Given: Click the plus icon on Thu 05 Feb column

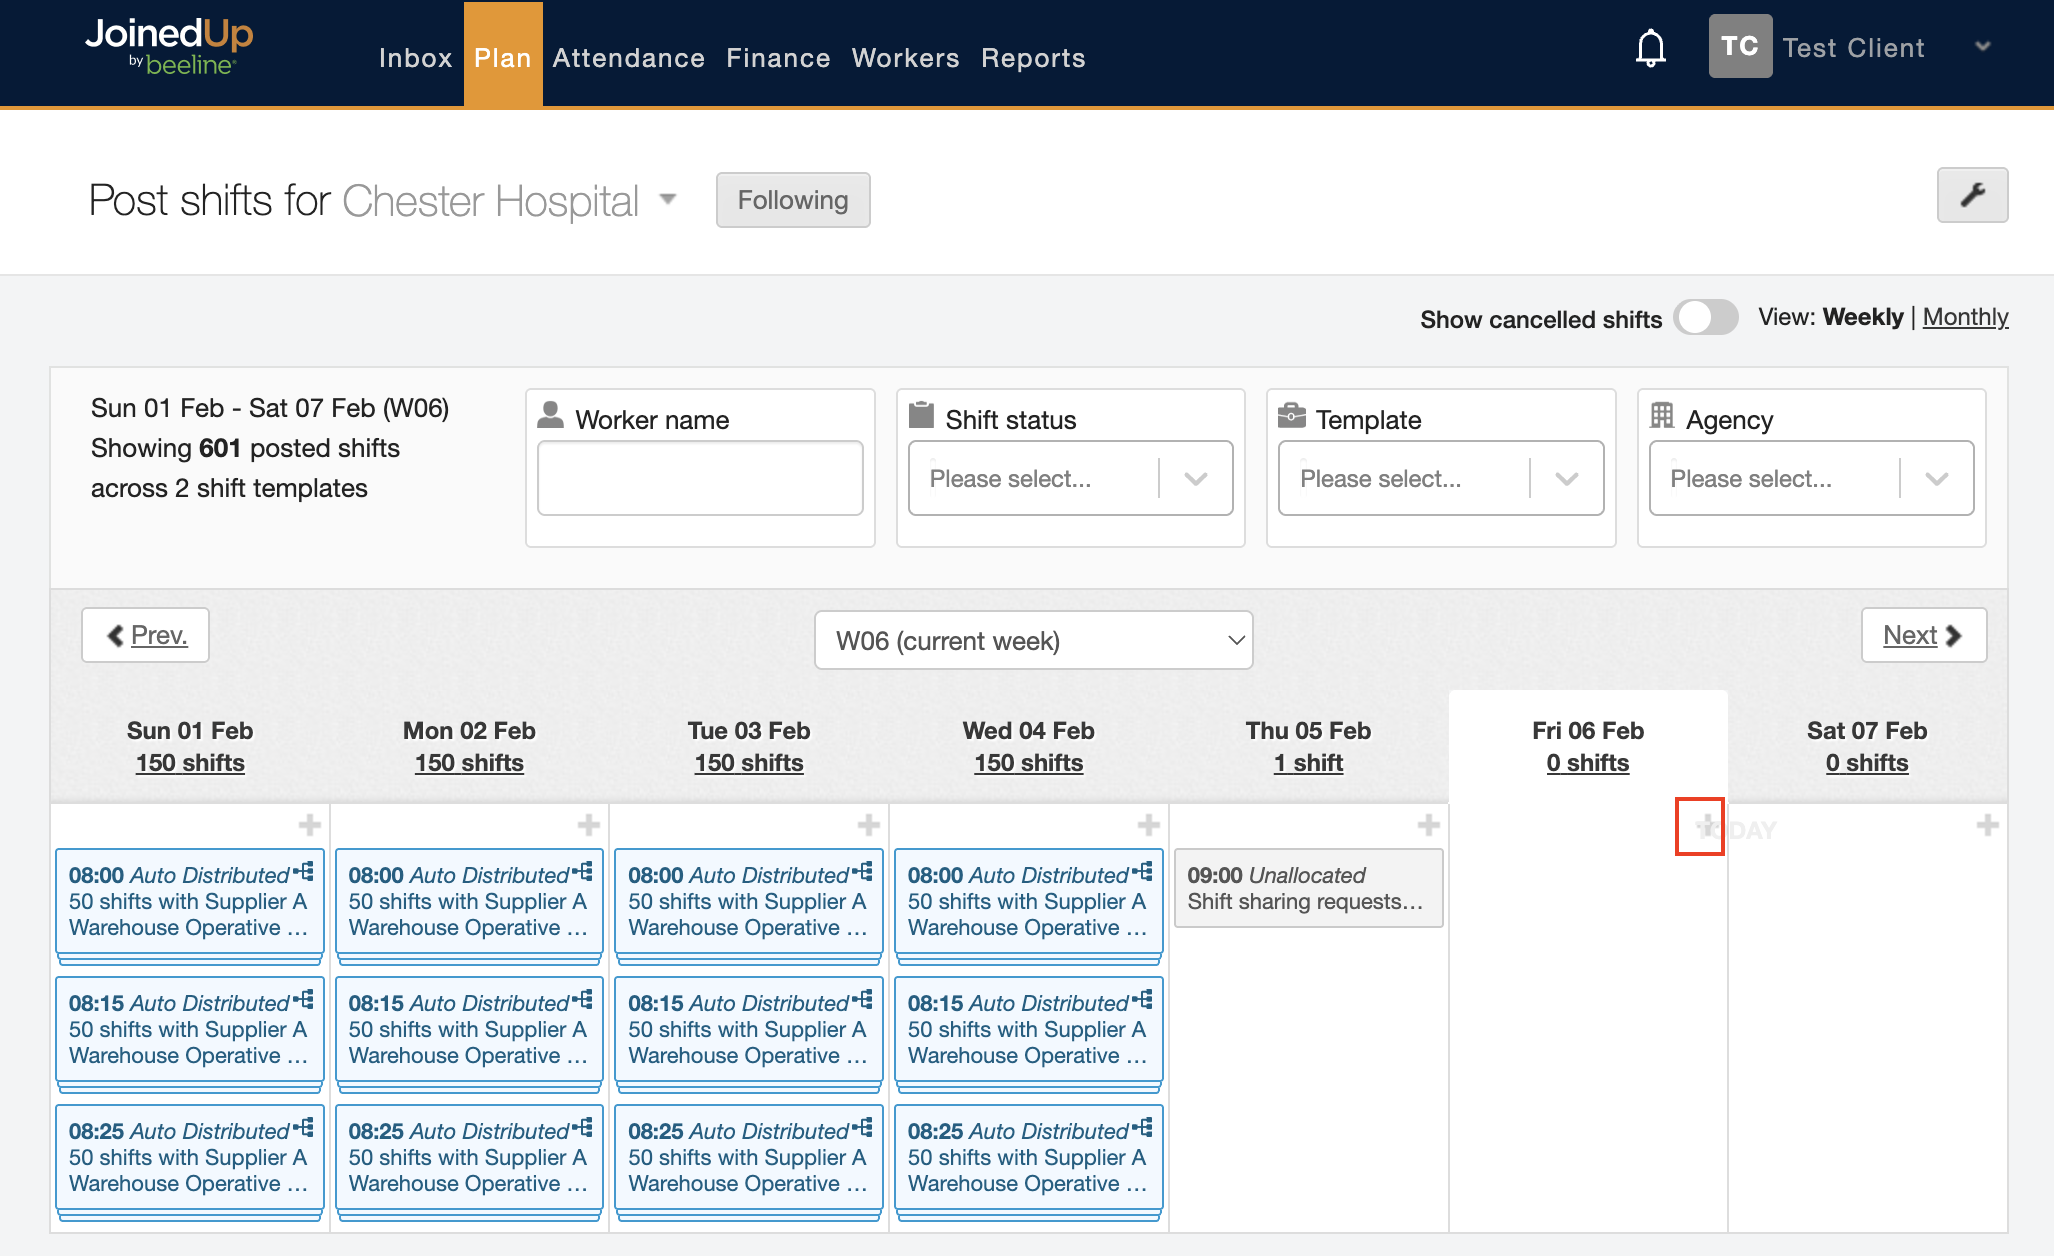Looking at the screenshot, I should pyautogui.click(x=1428, y=824).
